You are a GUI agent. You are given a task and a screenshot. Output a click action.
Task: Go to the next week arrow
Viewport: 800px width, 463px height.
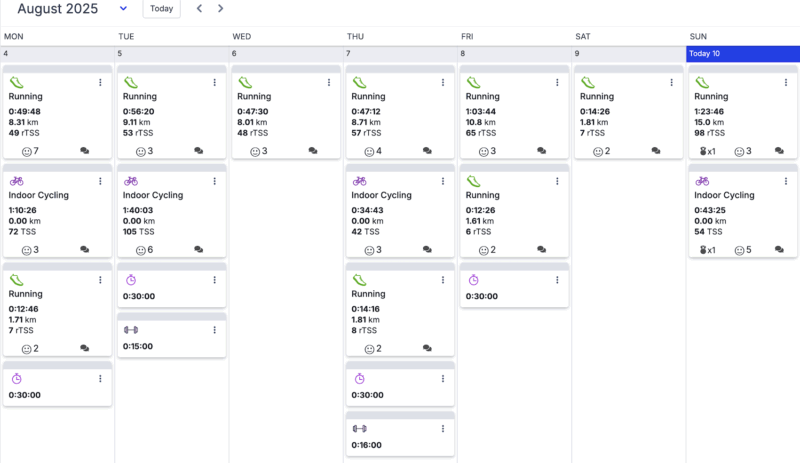click(220, 9)
